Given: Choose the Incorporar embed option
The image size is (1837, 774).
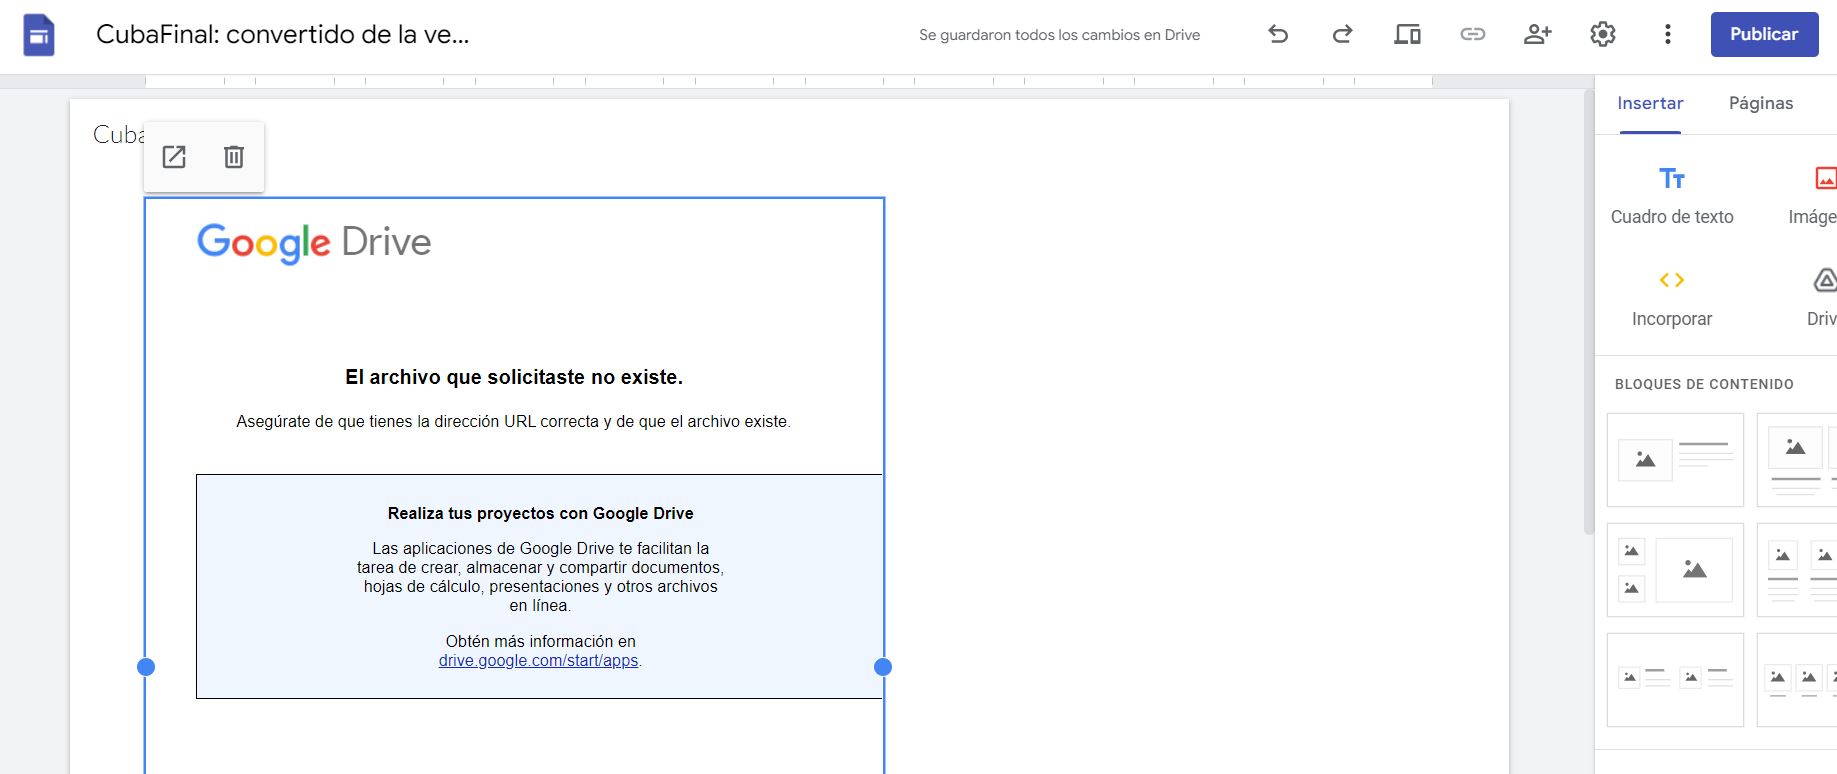Looking at the screenshot, I should pyautogui.click(x=1671, y=297).
